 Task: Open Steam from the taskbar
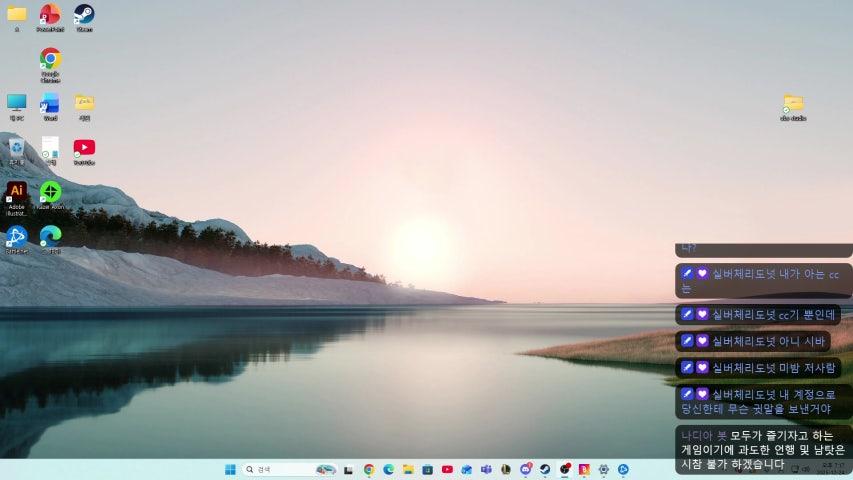(x=545, y=469)
